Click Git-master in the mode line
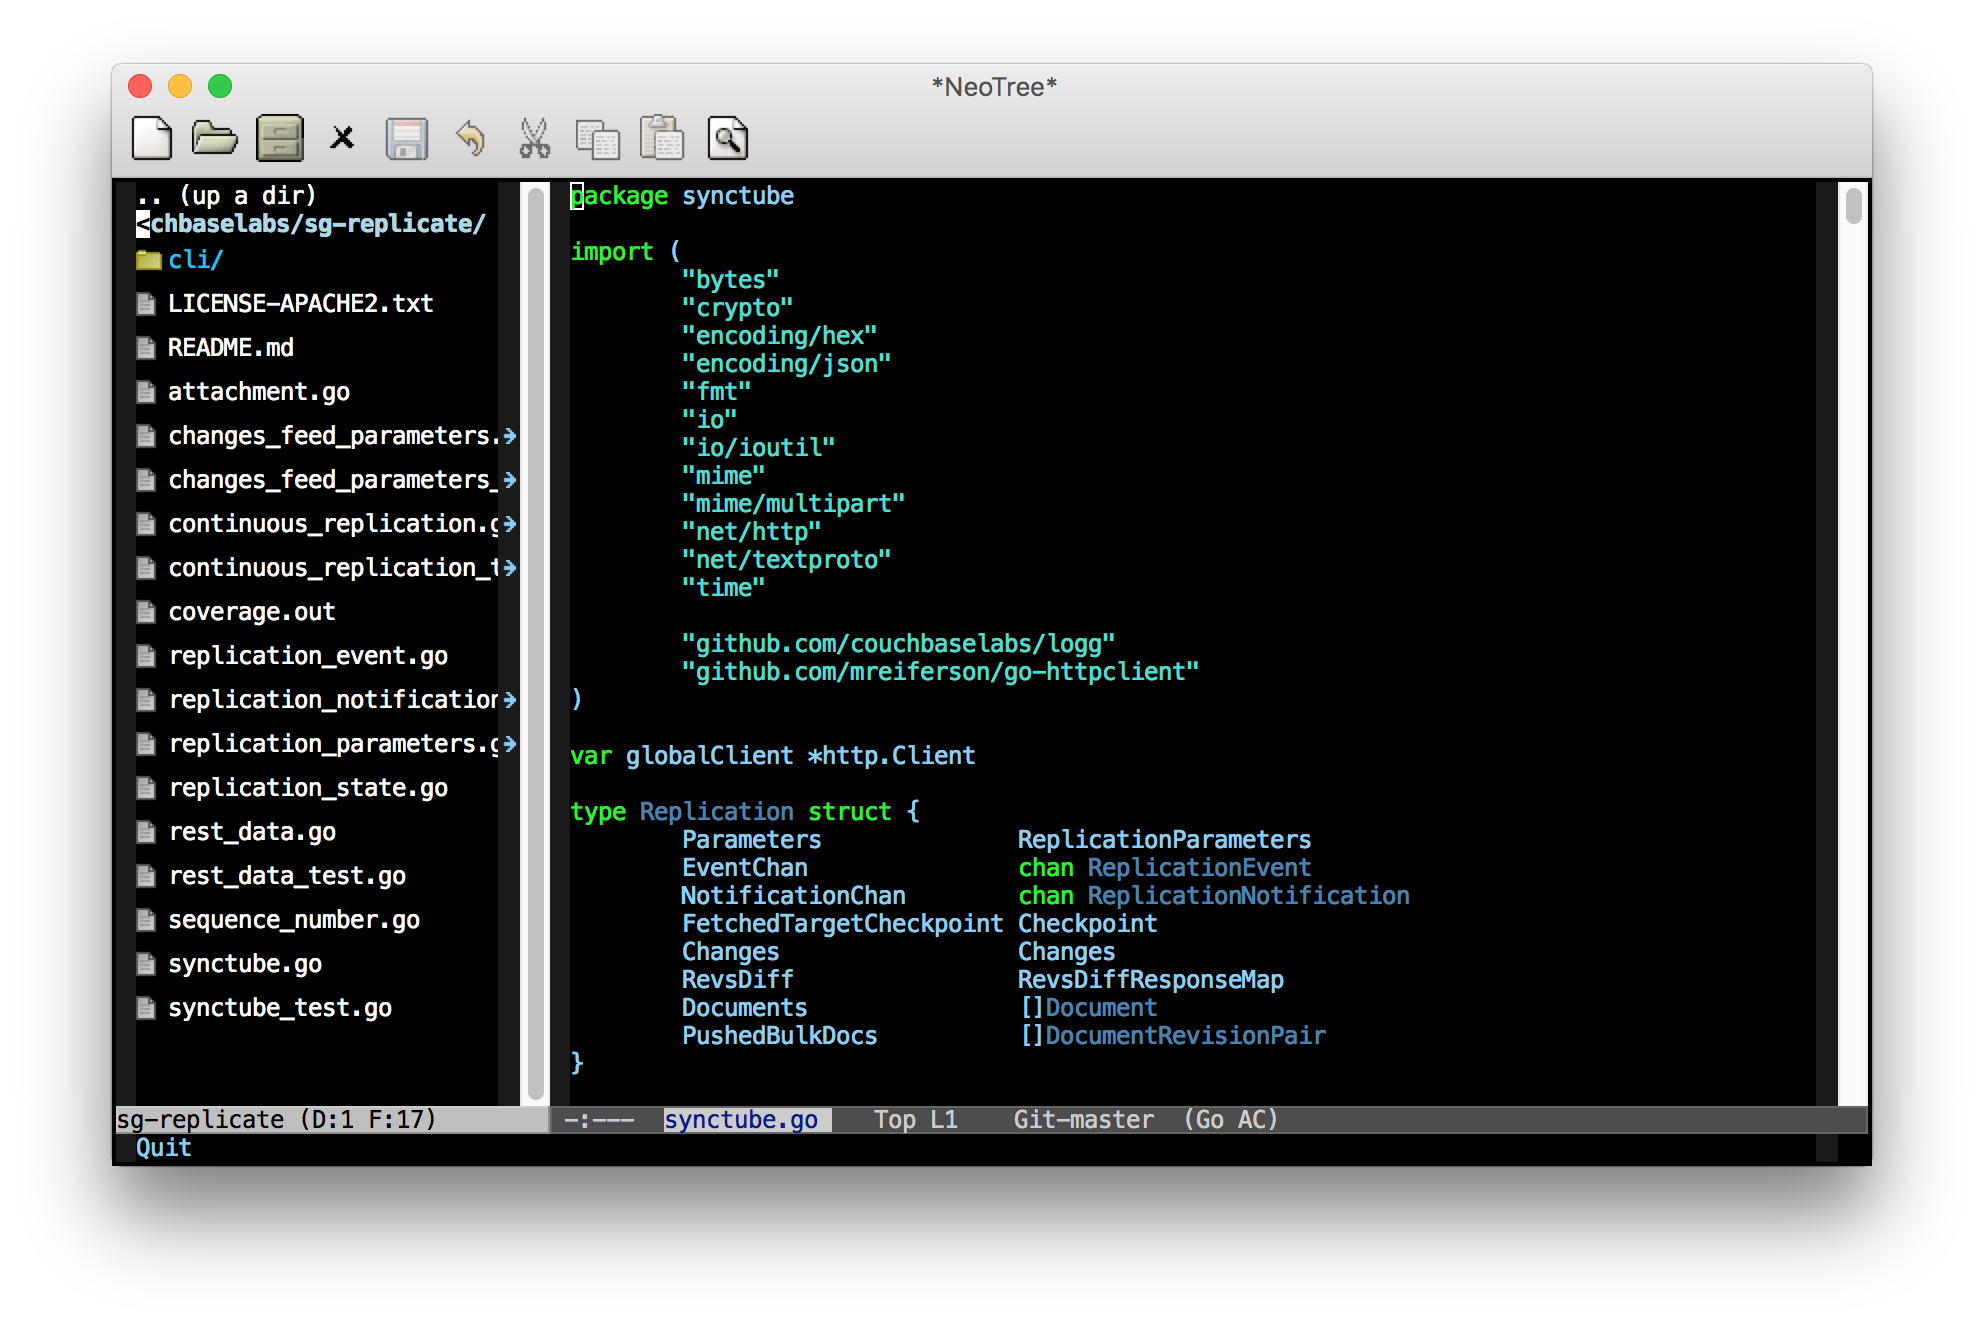The height and width of the screenshot is (1326, 1984). click(x=1084, y=1120)
